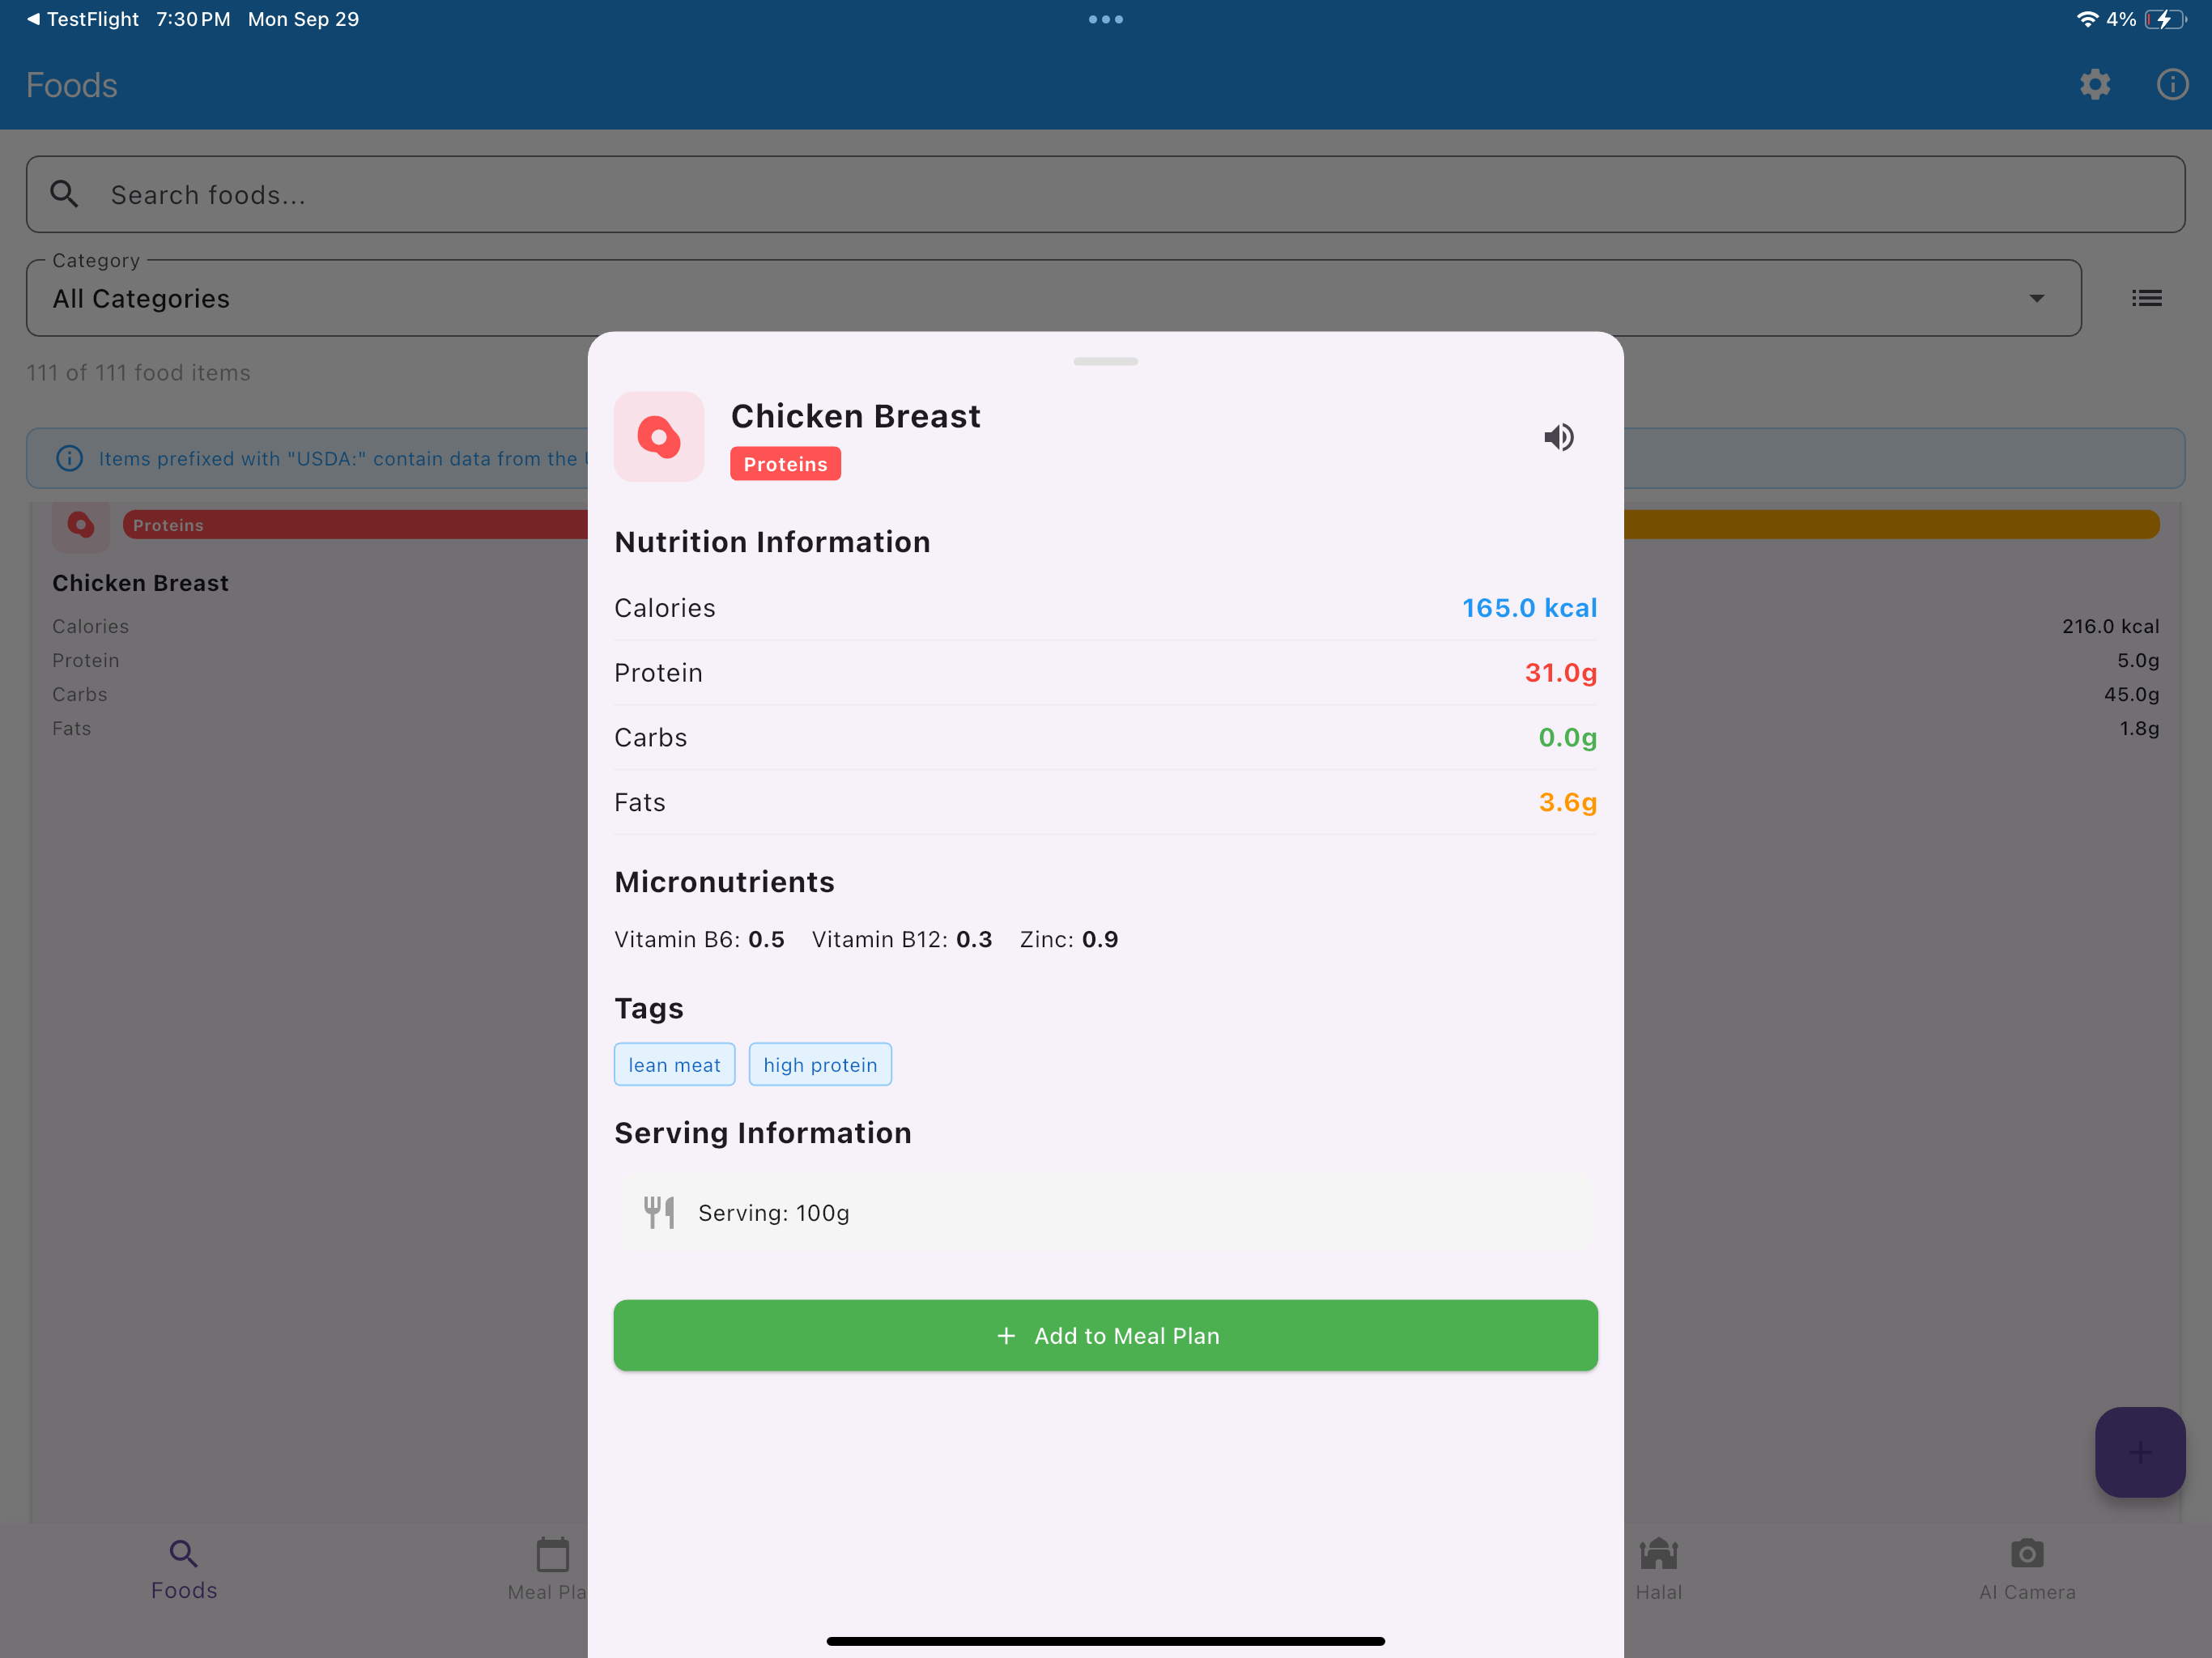This screenshot has width=2212, height=1658.
Task: Tap the fork and knife serving icon
Action: (x=659, y=1212)
